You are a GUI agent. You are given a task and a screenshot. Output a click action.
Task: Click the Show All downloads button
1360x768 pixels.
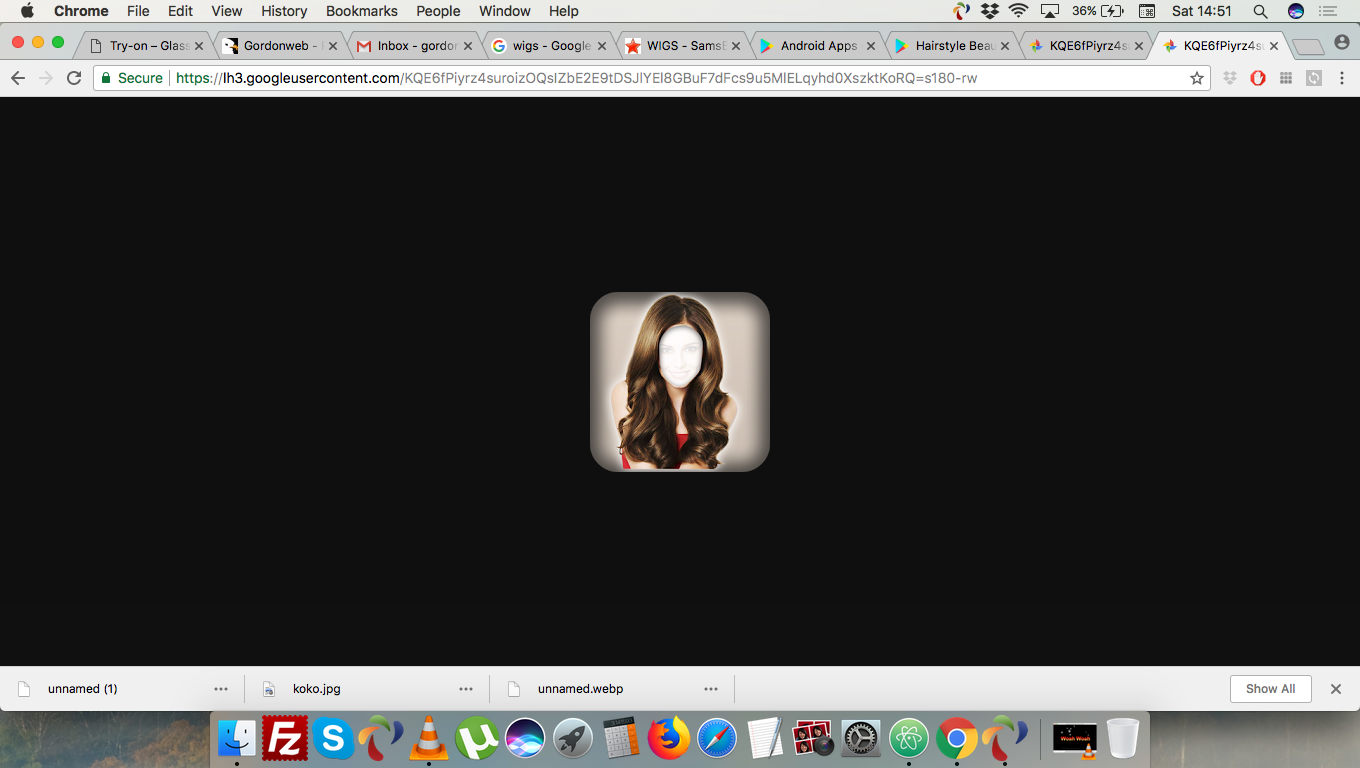tap(1270, 688)
